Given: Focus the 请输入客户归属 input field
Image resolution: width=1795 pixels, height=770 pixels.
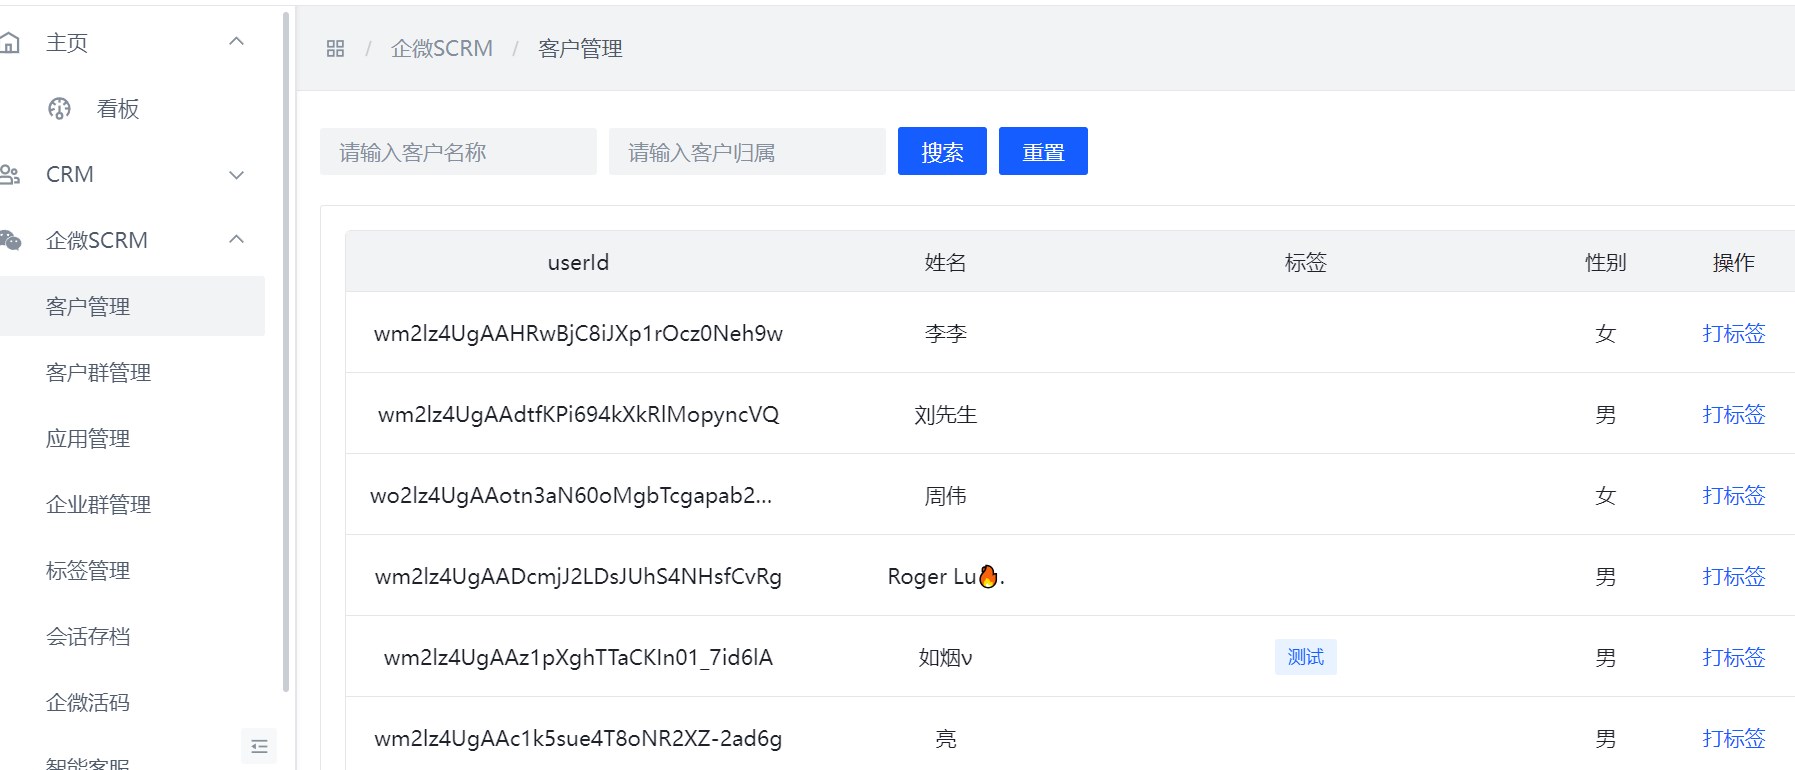Looking at the screenshot, I should (x=747, y=152).
